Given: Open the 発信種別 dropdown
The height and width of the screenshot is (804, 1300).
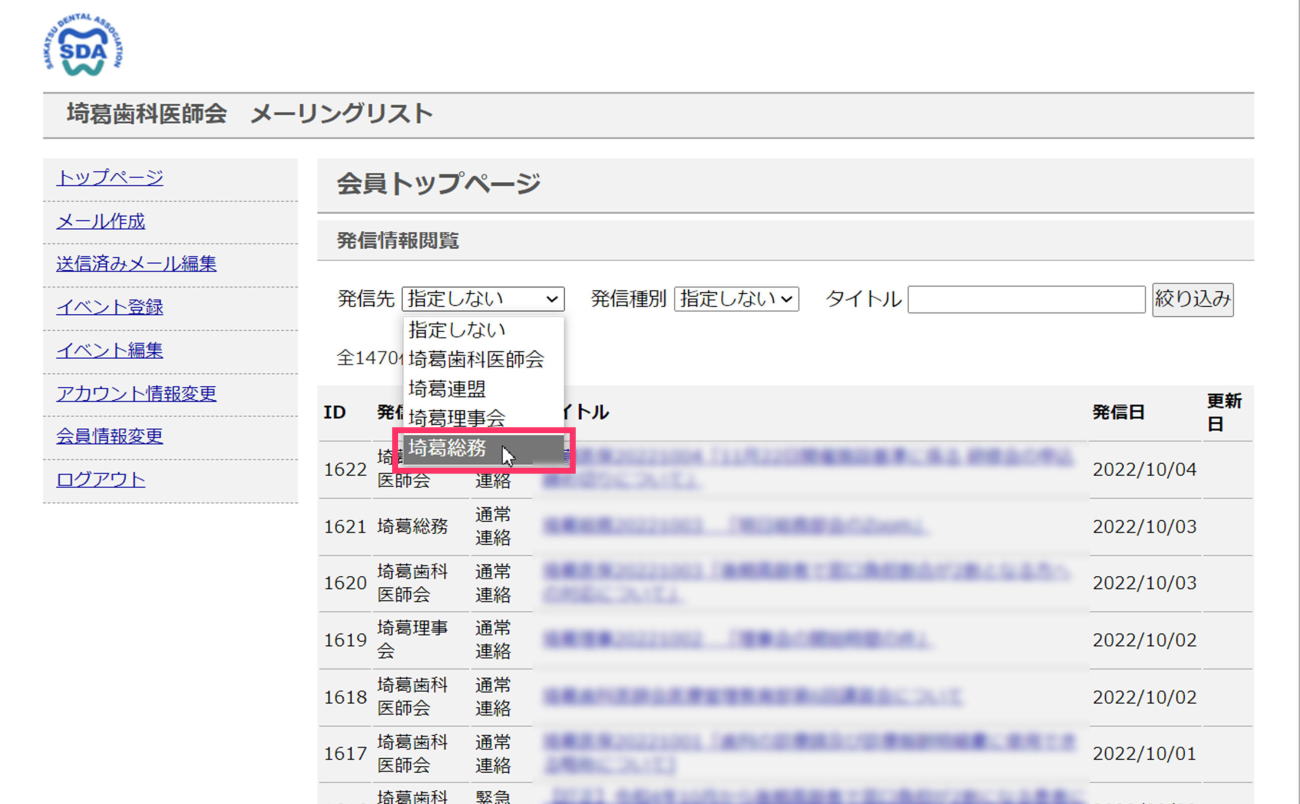Looking at the screenshot, I should [x=736, y=299].
